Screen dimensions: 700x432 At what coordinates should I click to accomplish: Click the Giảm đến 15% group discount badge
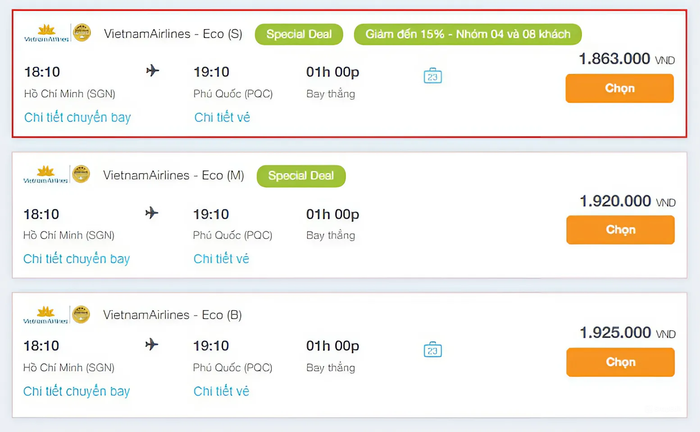click(x=467, y=34)
